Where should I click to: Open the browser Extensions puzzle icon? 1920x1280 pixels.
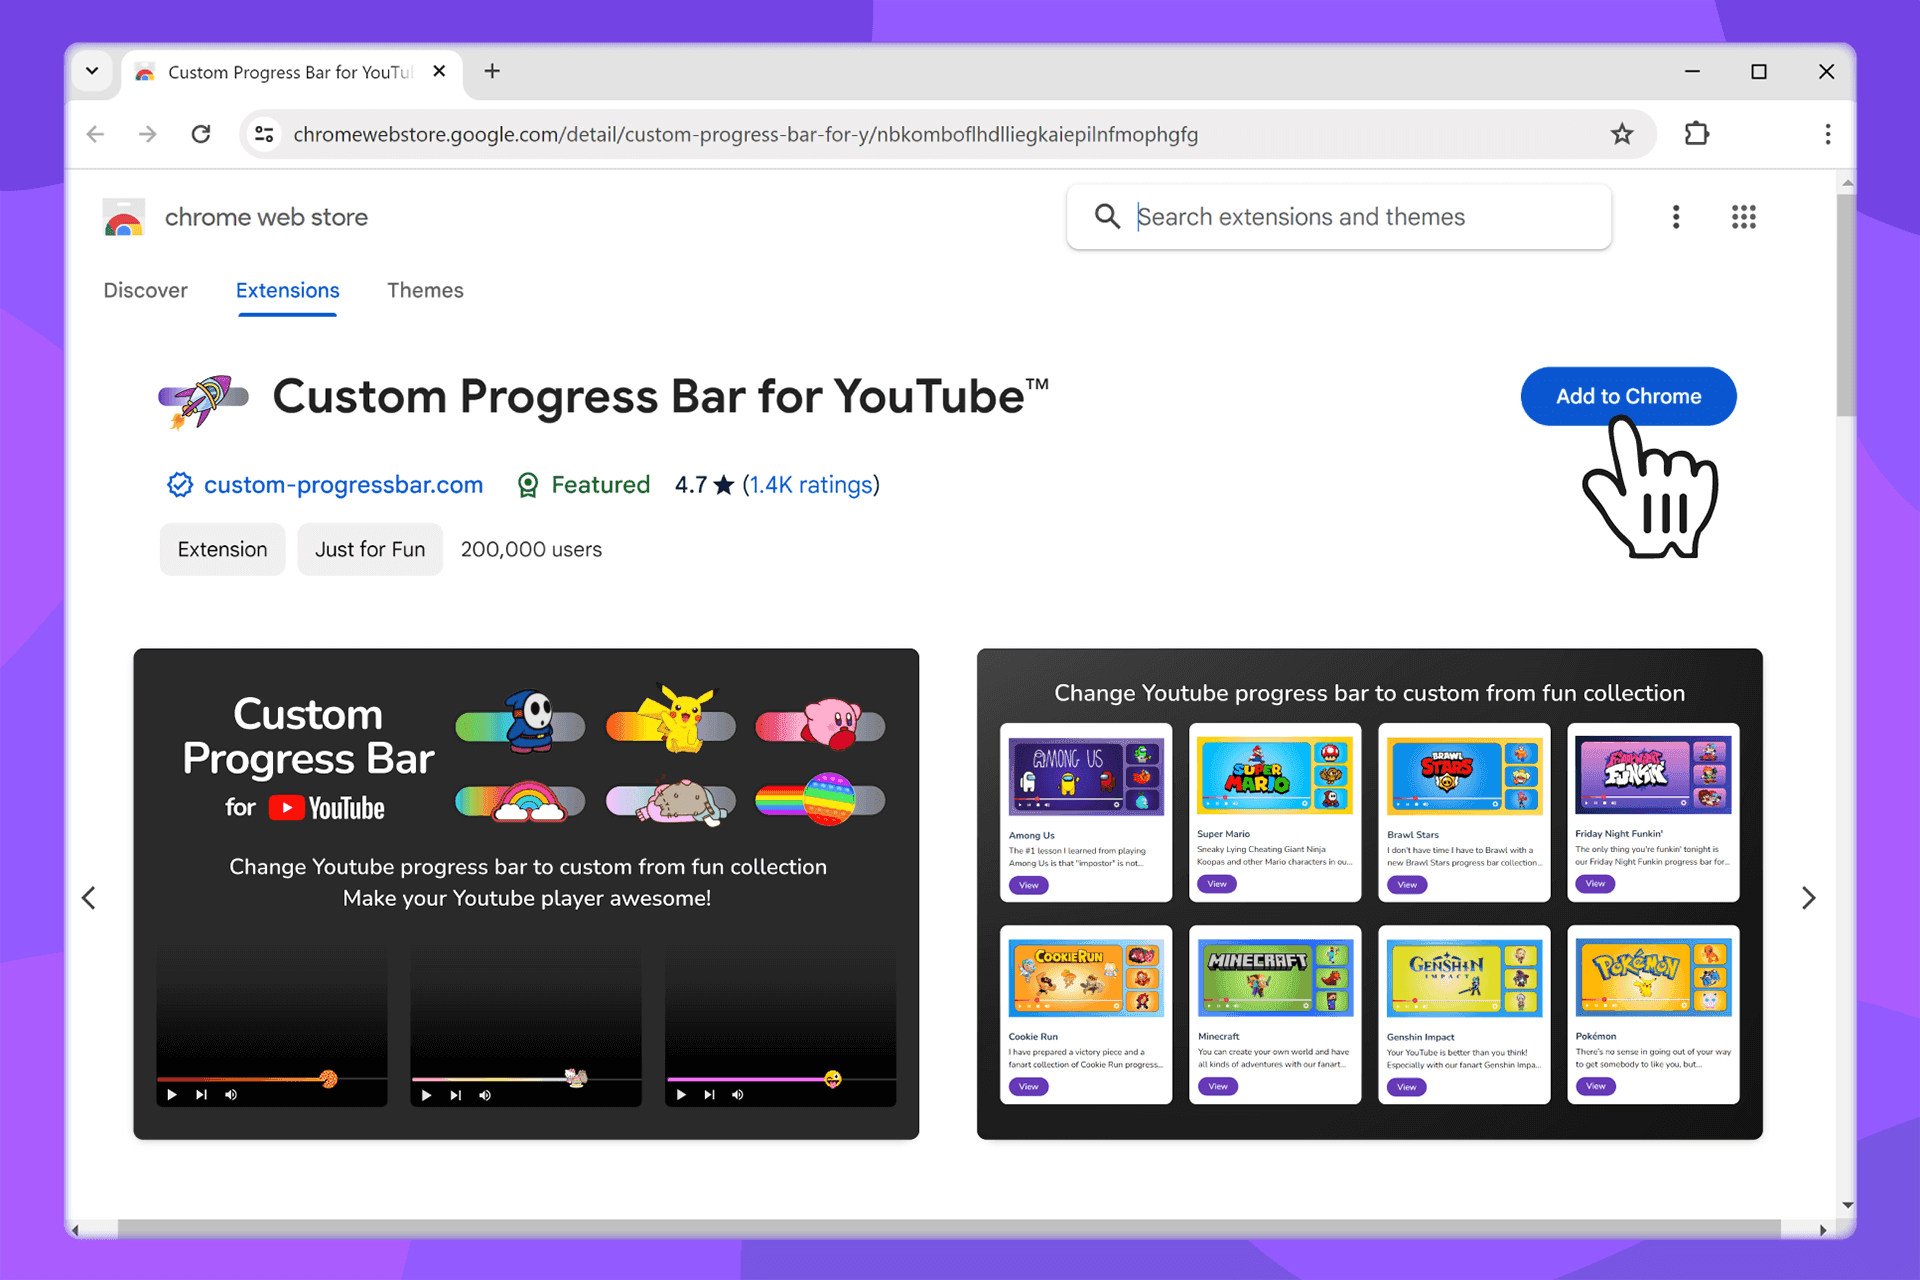click(1696, 133)
